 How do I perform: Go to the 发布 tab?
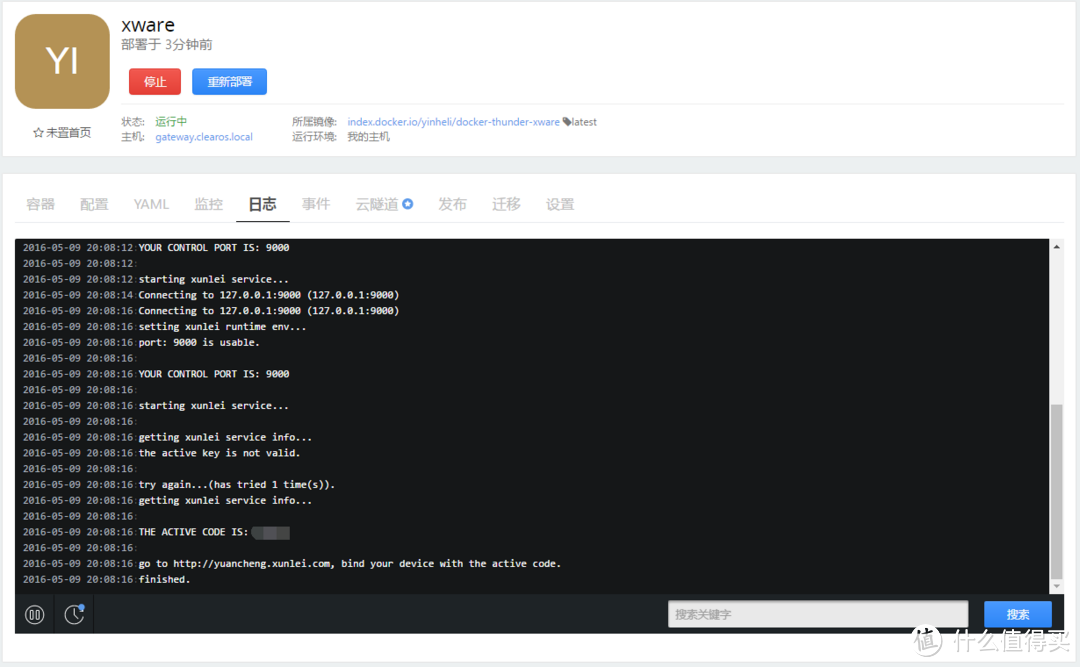[452, 204]
